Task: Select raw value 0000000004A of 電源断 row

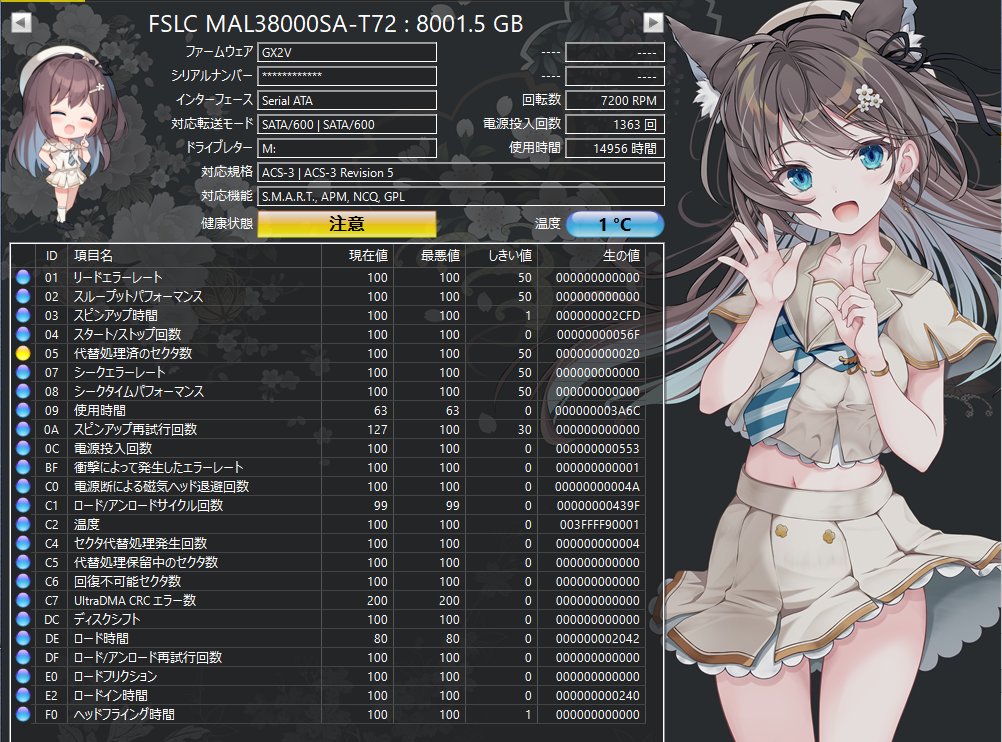Action: (x=597, y=487)
